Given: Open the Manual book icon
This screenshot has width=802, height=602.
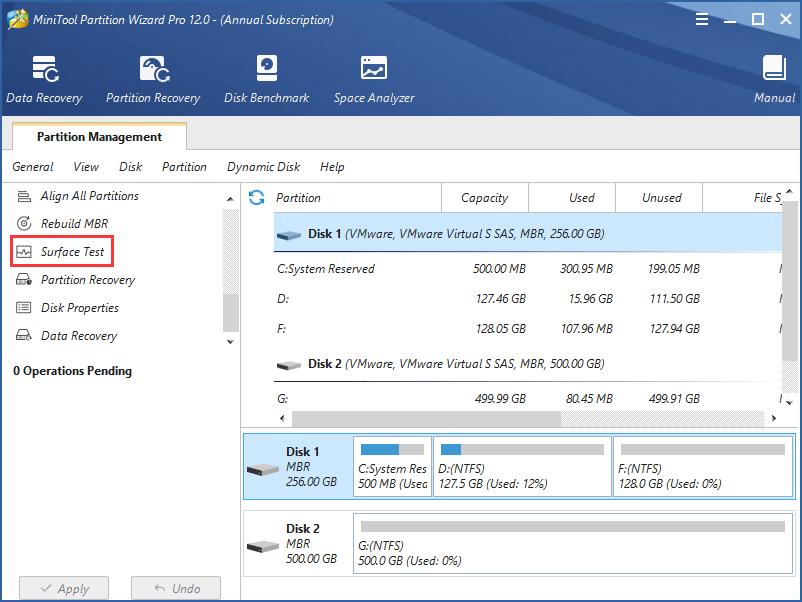Looking at the screenshot, I should [x=774, y=68].
